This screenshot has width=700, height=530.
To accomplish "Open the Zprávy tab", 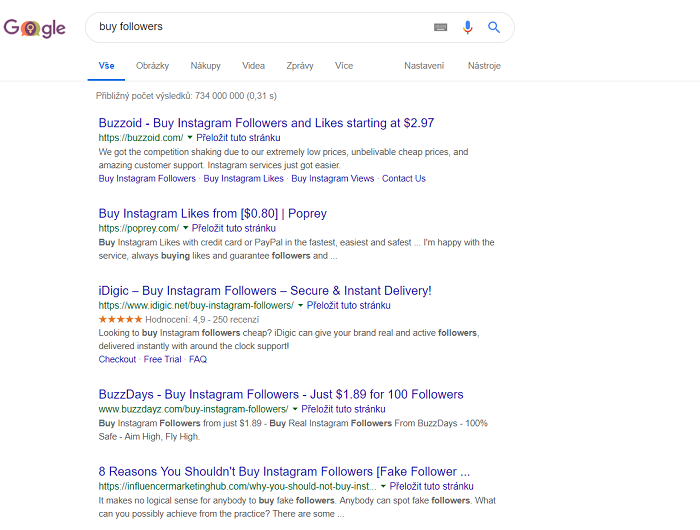I will click(300, 66).
